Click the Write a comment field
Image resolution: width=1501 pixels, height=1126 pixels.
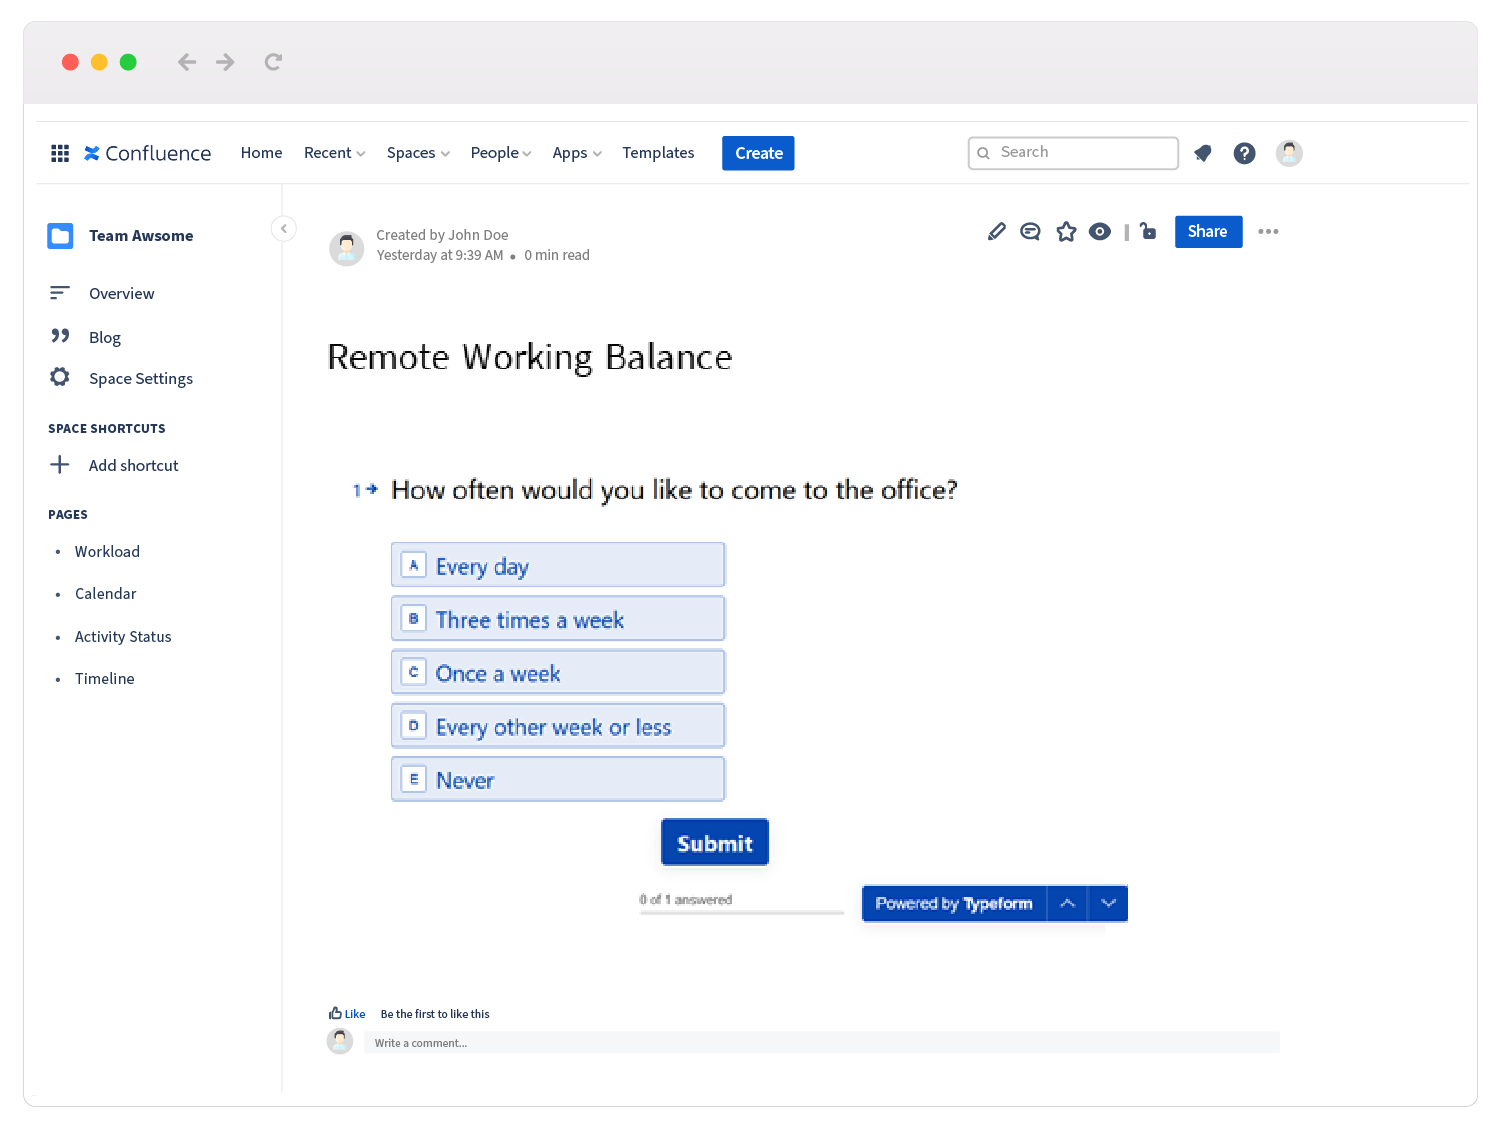click(822, 1043)
